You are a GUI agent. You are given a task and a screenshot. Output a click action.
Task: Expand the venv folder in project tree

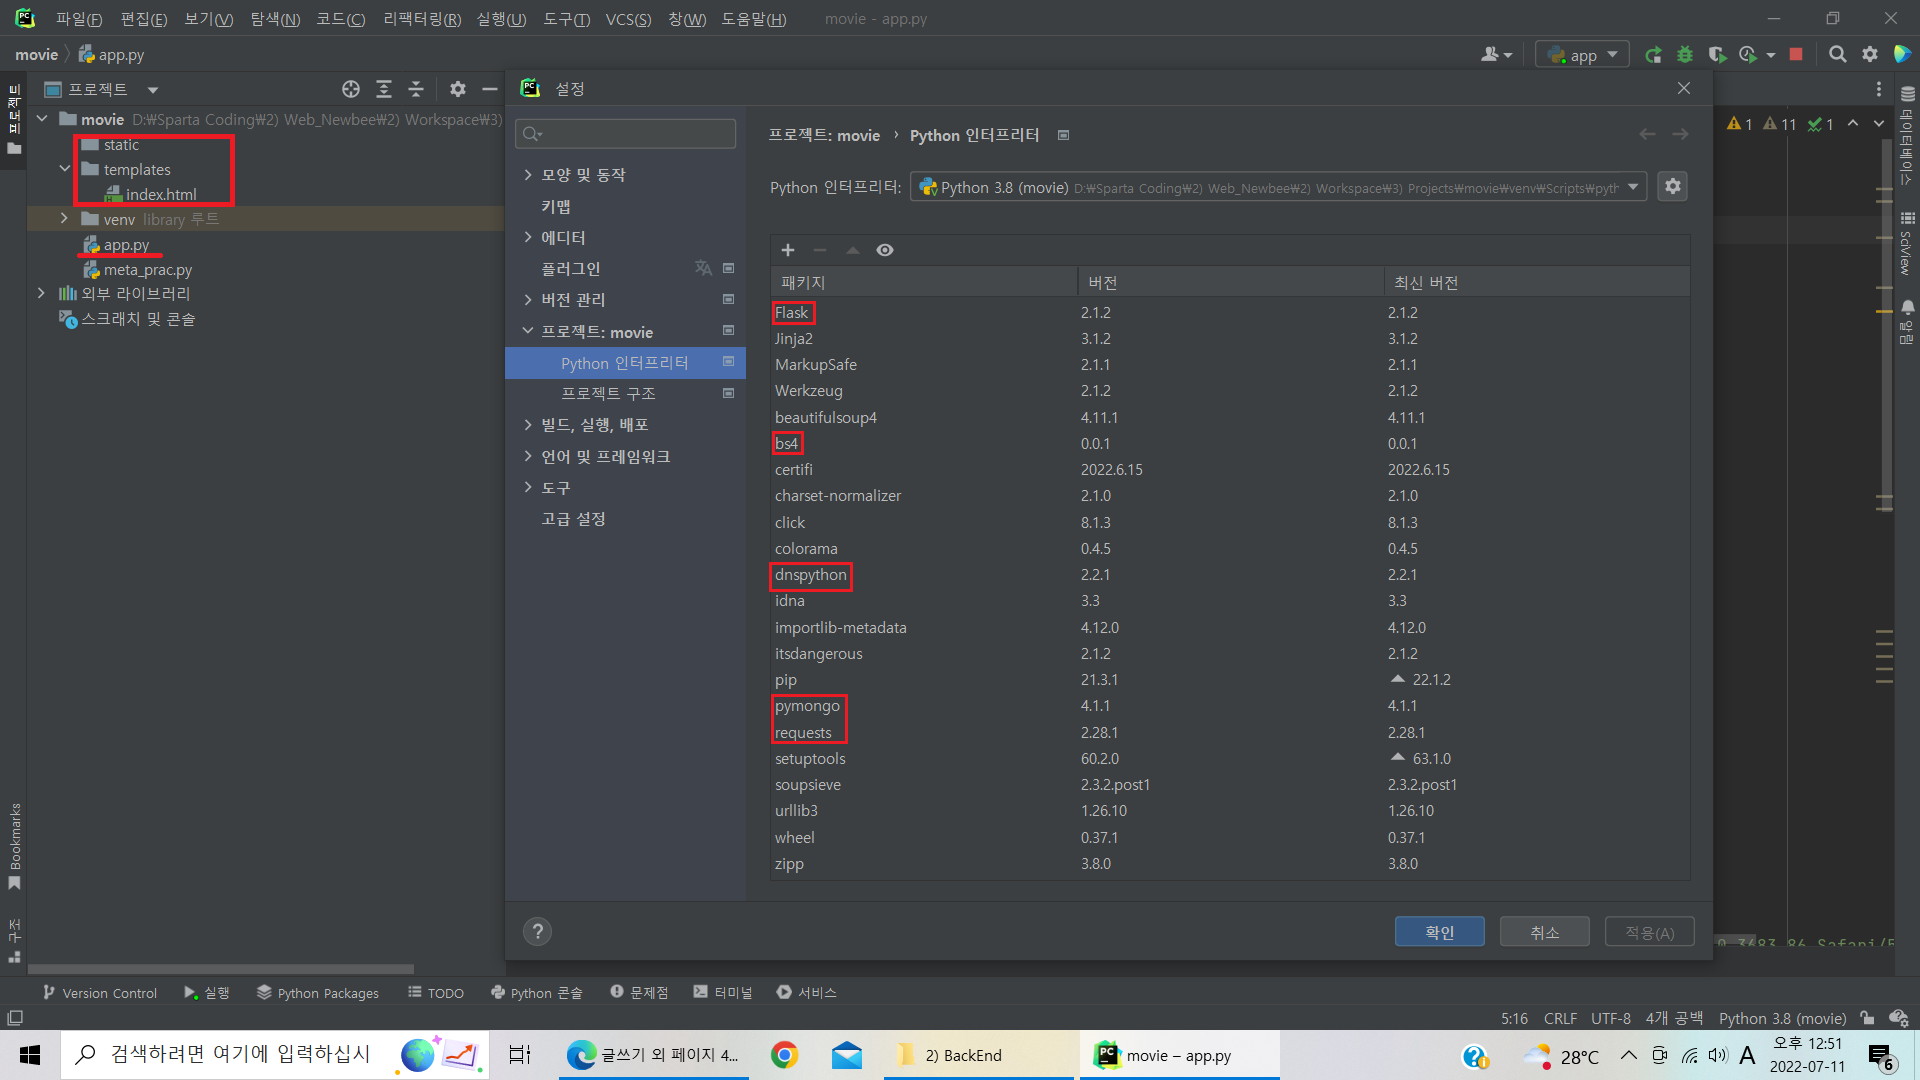click(64, 219)
